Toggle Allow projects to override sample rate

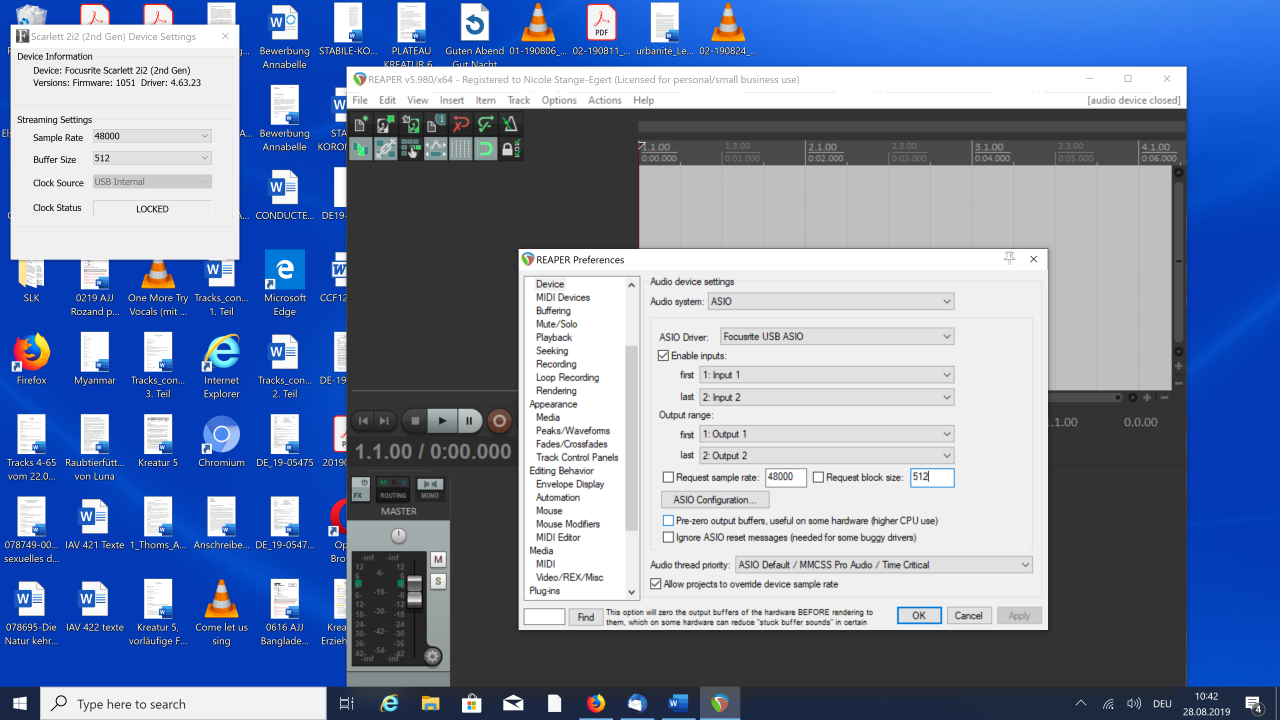(656, 584)
